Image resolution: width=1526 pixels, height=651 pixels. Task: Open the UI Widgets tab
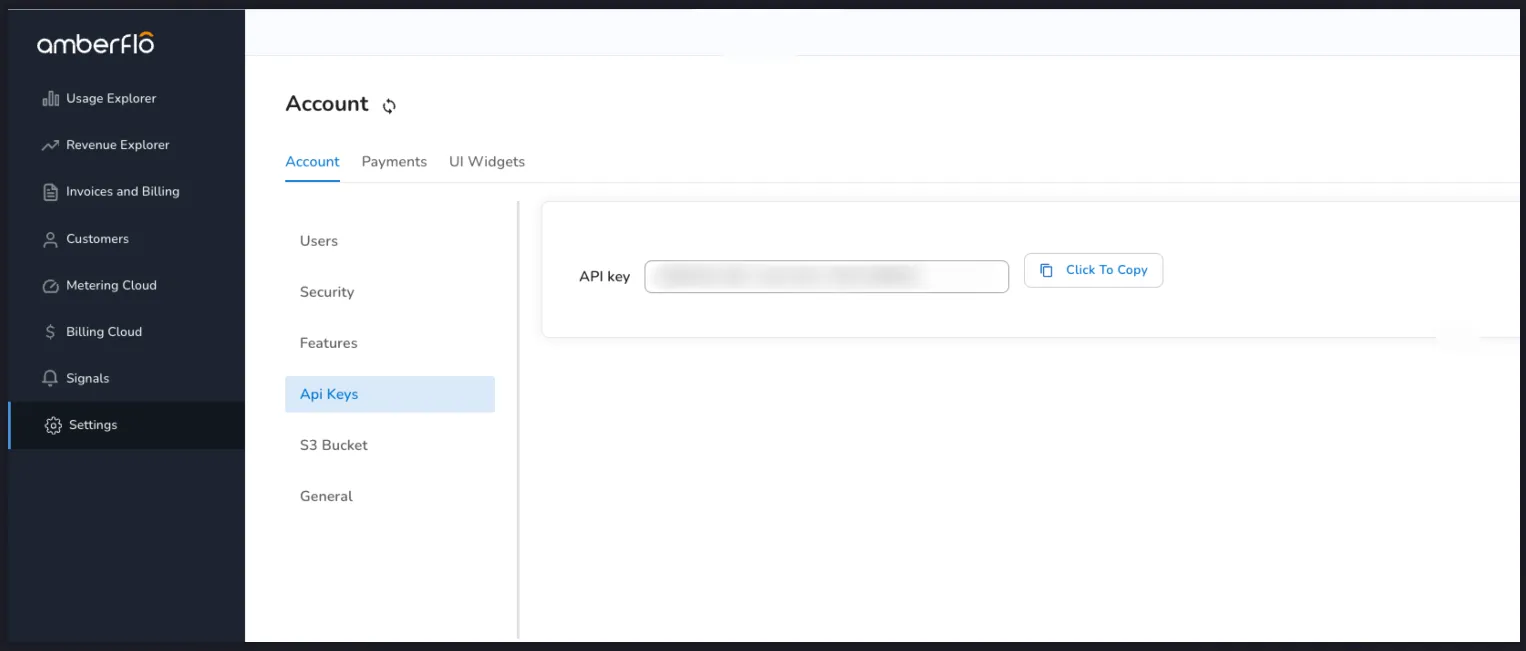coord(487,162)
